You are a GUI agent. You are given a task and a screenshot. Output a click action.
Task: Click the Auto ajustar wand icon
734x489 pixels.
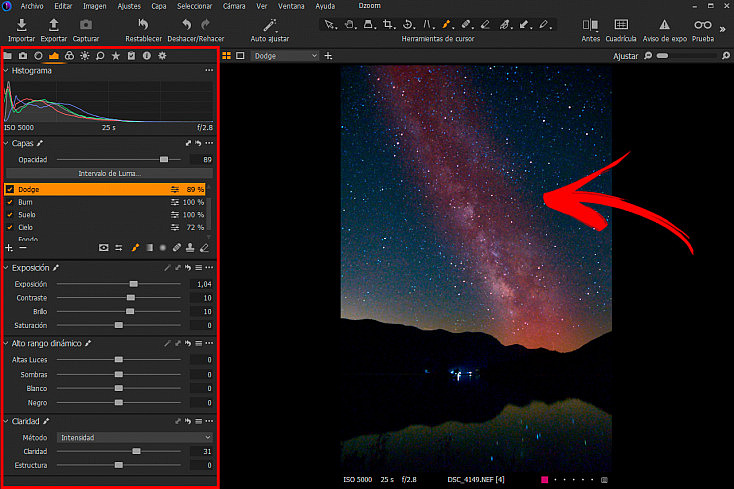(x=270, y=25)
